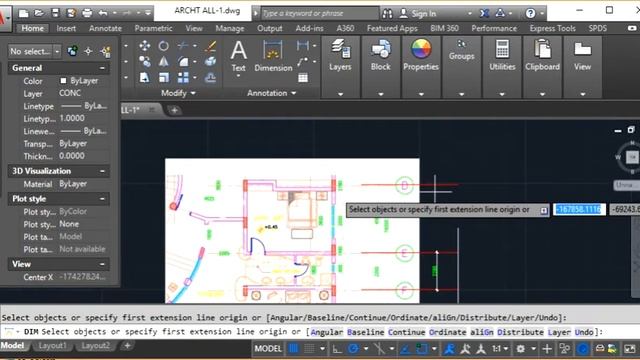Viewport: 640px width, 360px height.
Task: Expand the Layers panel dropdown arrow
Action: tap(340, 94)
